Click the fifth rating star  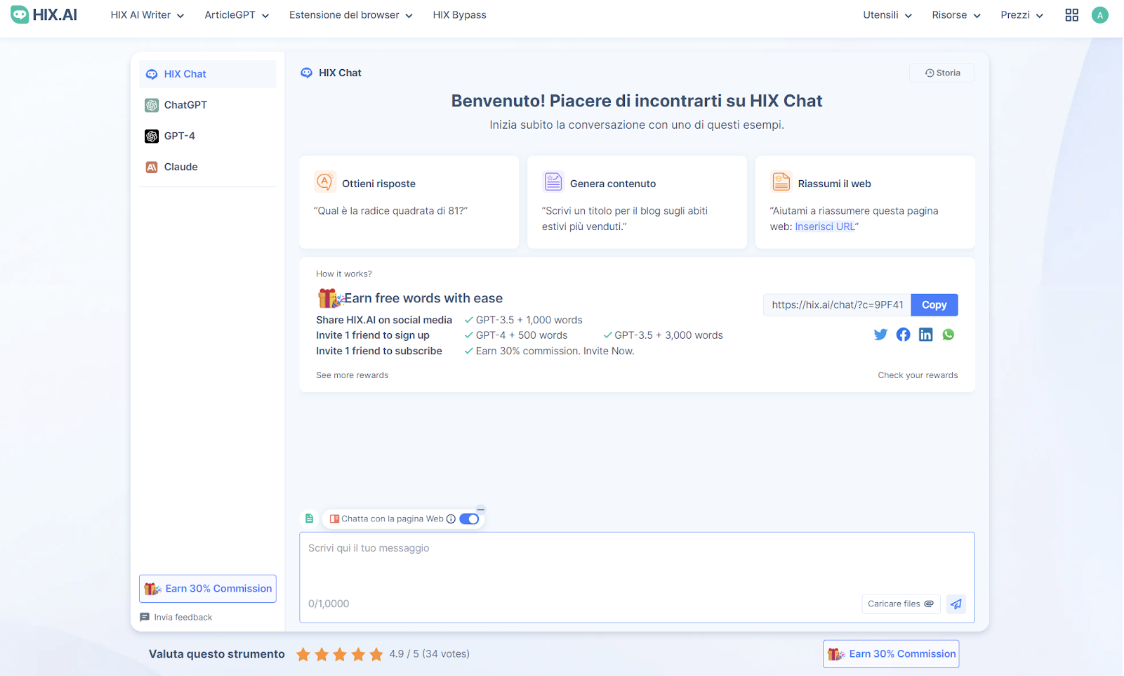click(376, 654)
